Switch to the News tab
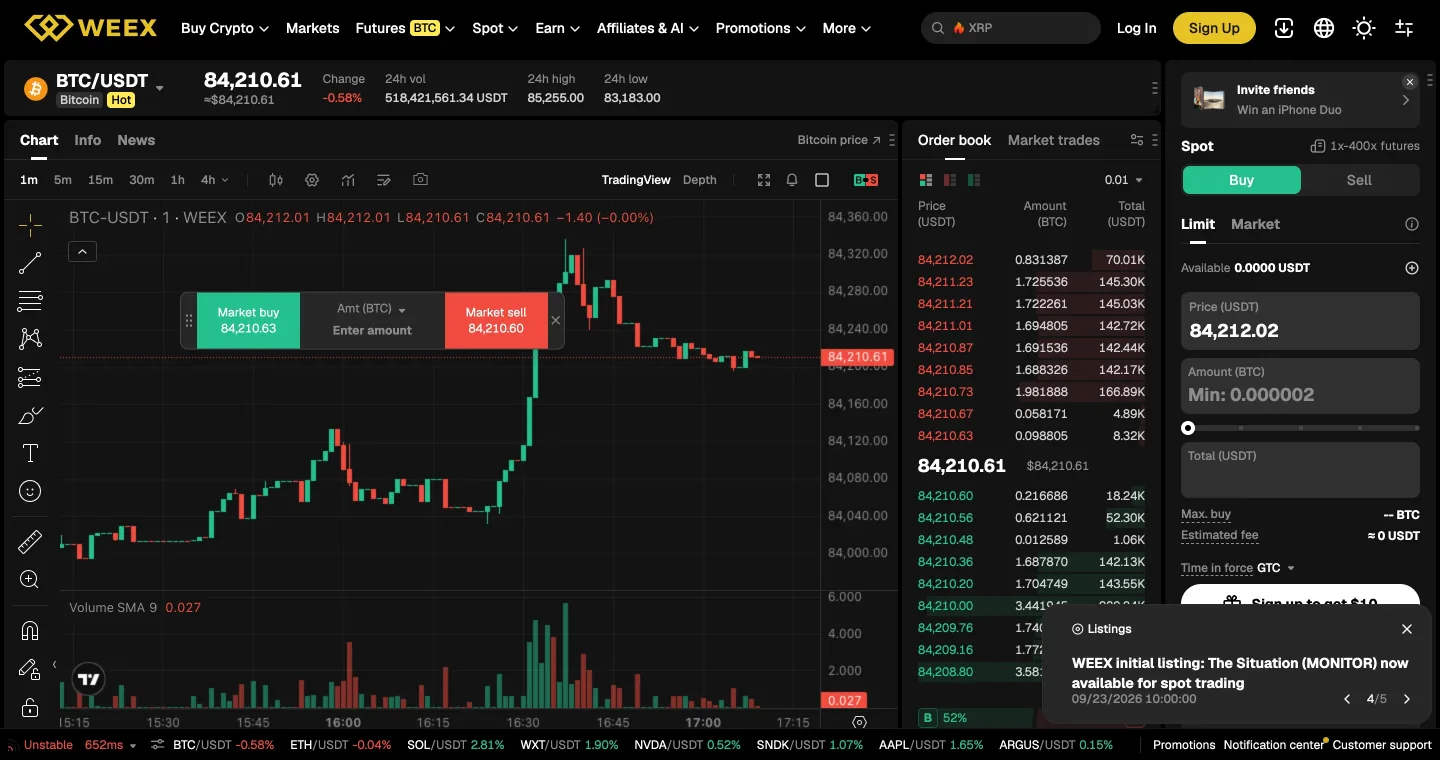 tap(136, 140)
